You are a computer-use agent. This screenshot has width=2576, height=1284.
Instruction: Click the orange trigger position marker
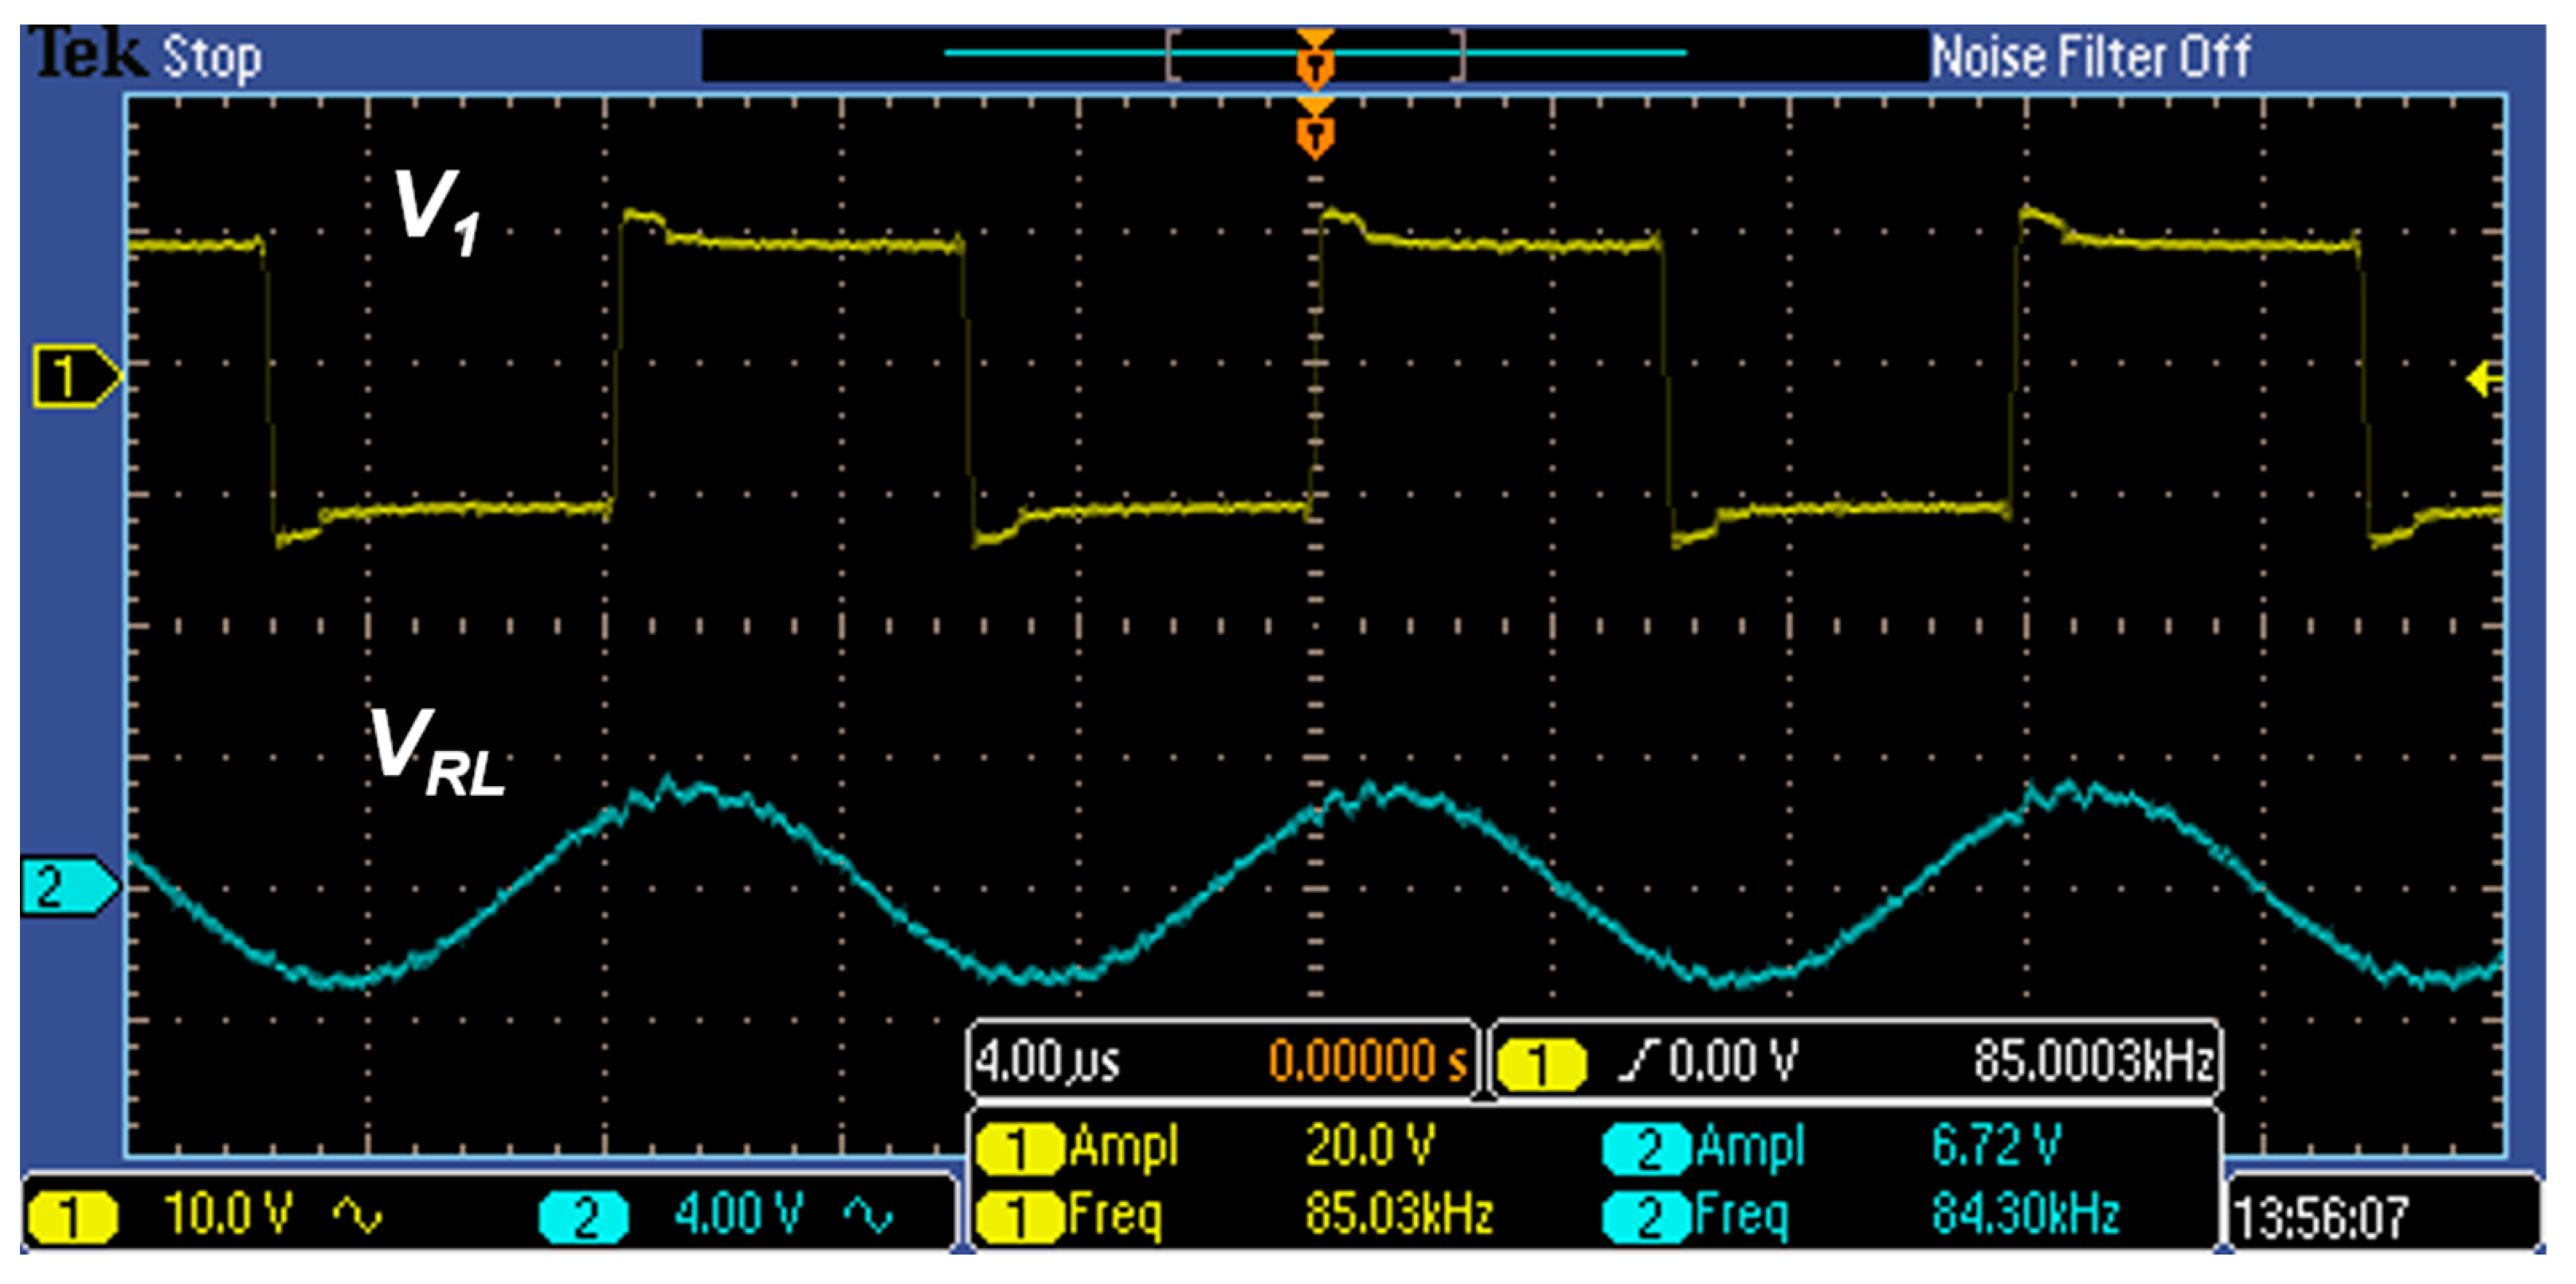tap(1314, 131)
